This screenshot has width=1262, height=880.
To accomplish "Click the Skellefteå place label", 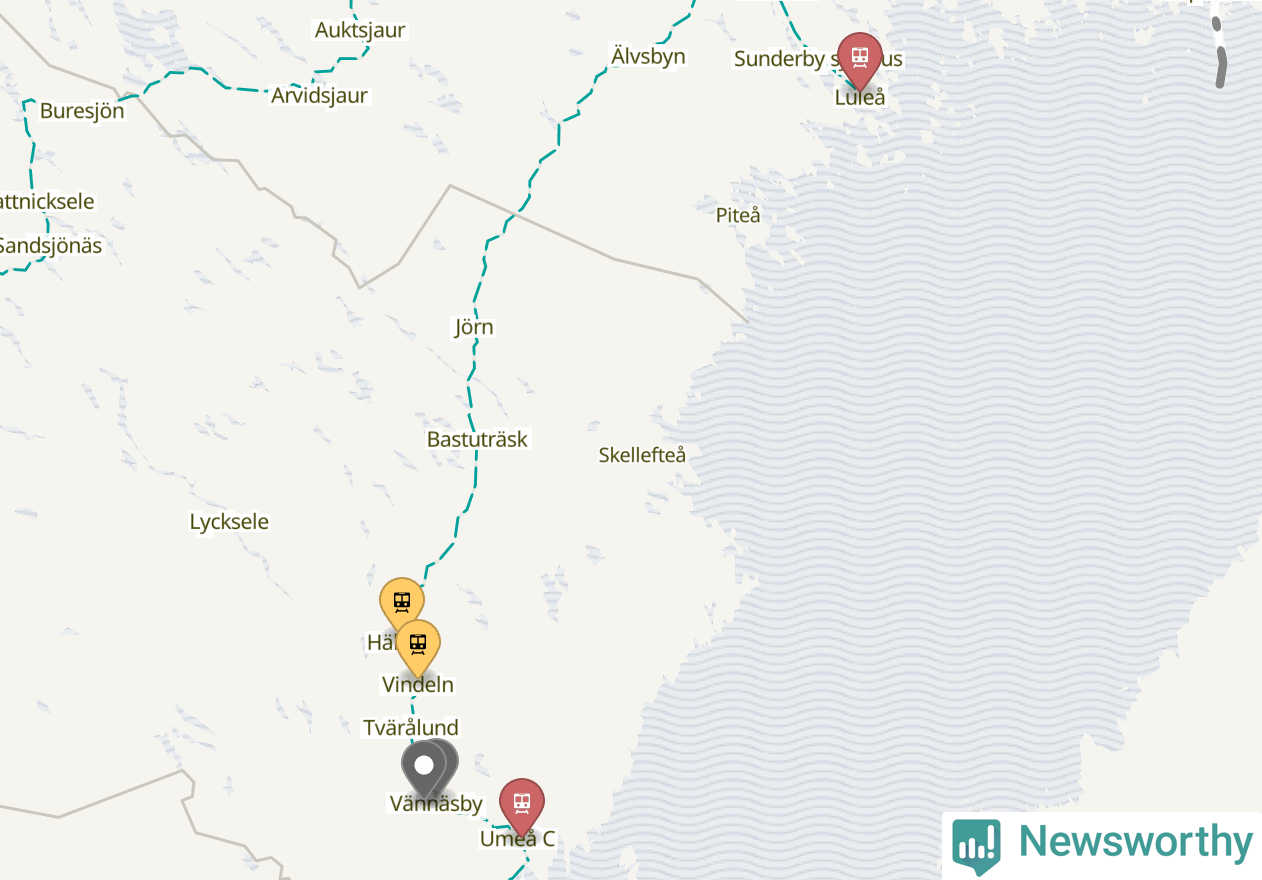I will coord(642,456).
